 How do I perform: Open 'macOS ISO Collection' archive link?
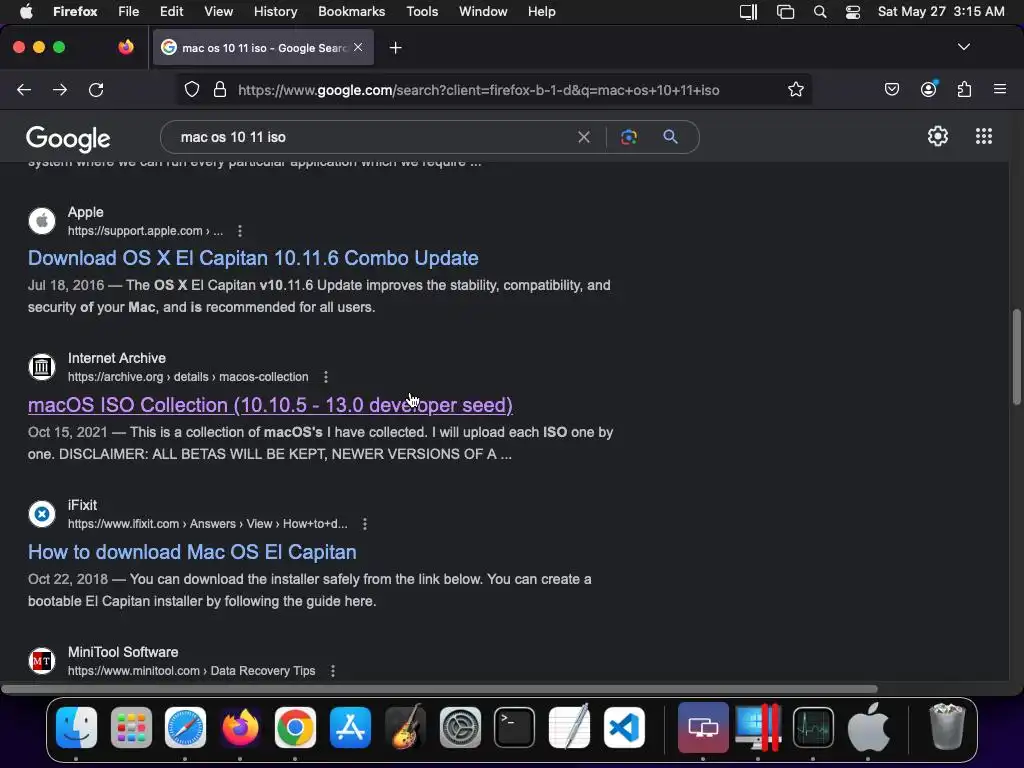coord(270,405)
